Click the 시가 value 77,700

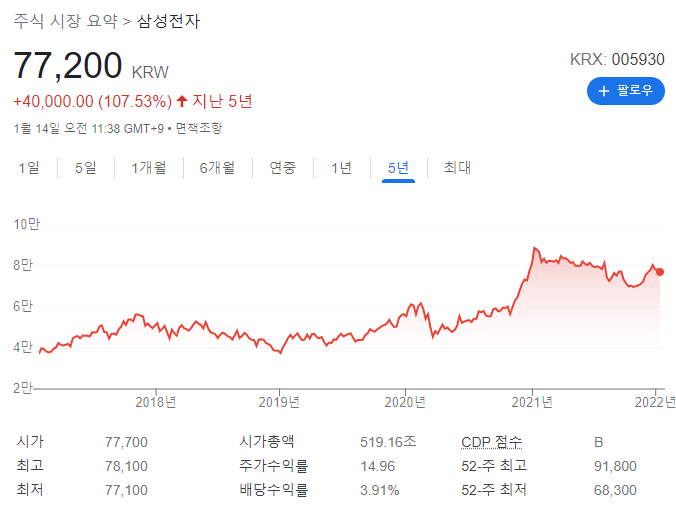[x=126, y=442]
